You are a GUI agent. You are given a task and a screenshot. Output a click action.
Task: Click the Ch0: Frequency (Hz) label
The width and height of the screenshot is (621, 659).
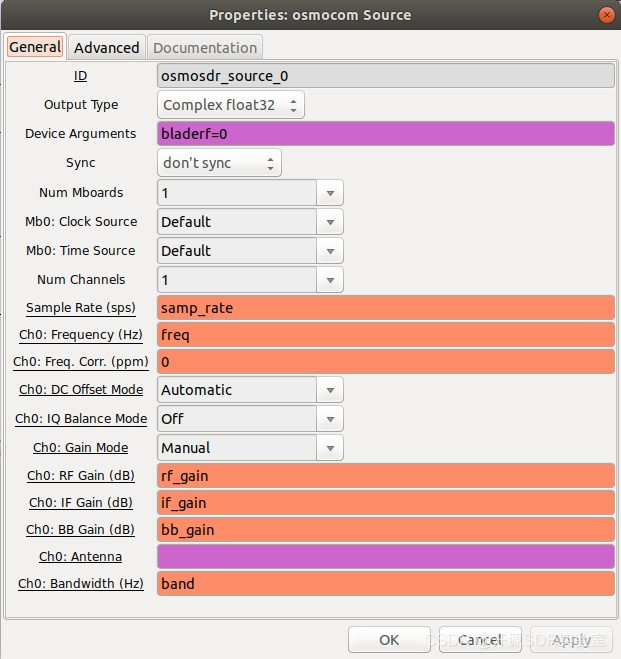81,335
